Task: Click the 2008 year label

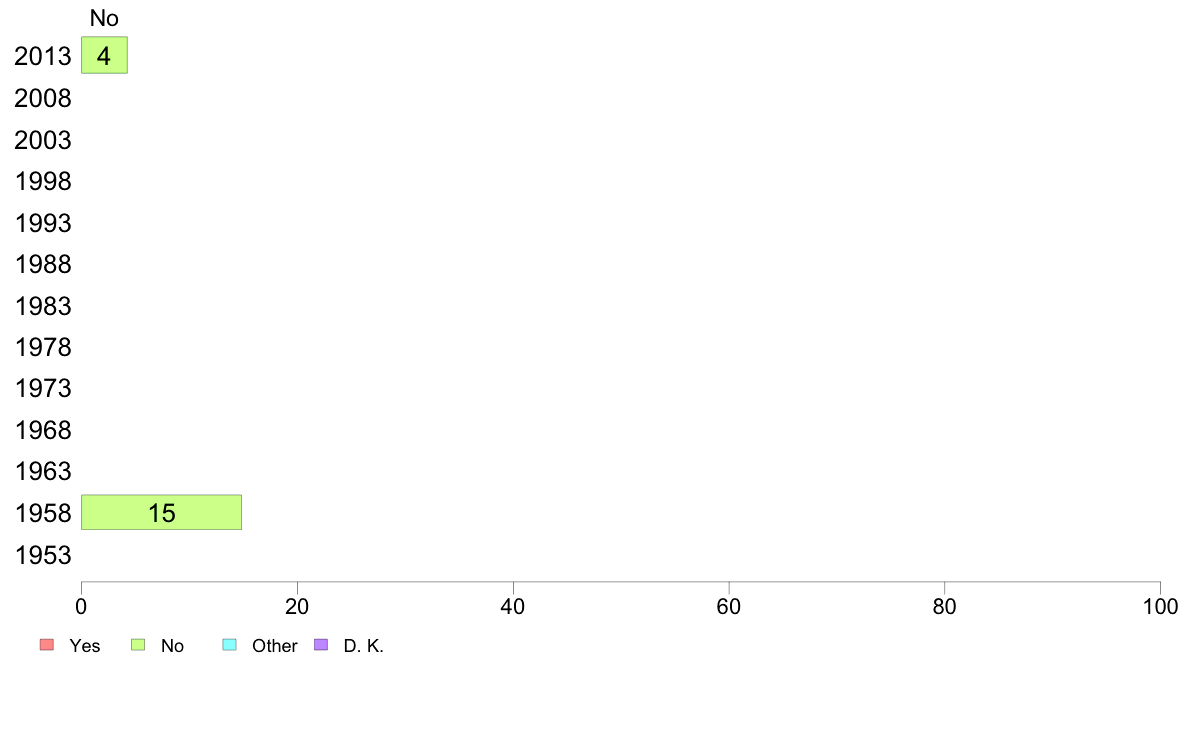Action: (x=42, y=98)
